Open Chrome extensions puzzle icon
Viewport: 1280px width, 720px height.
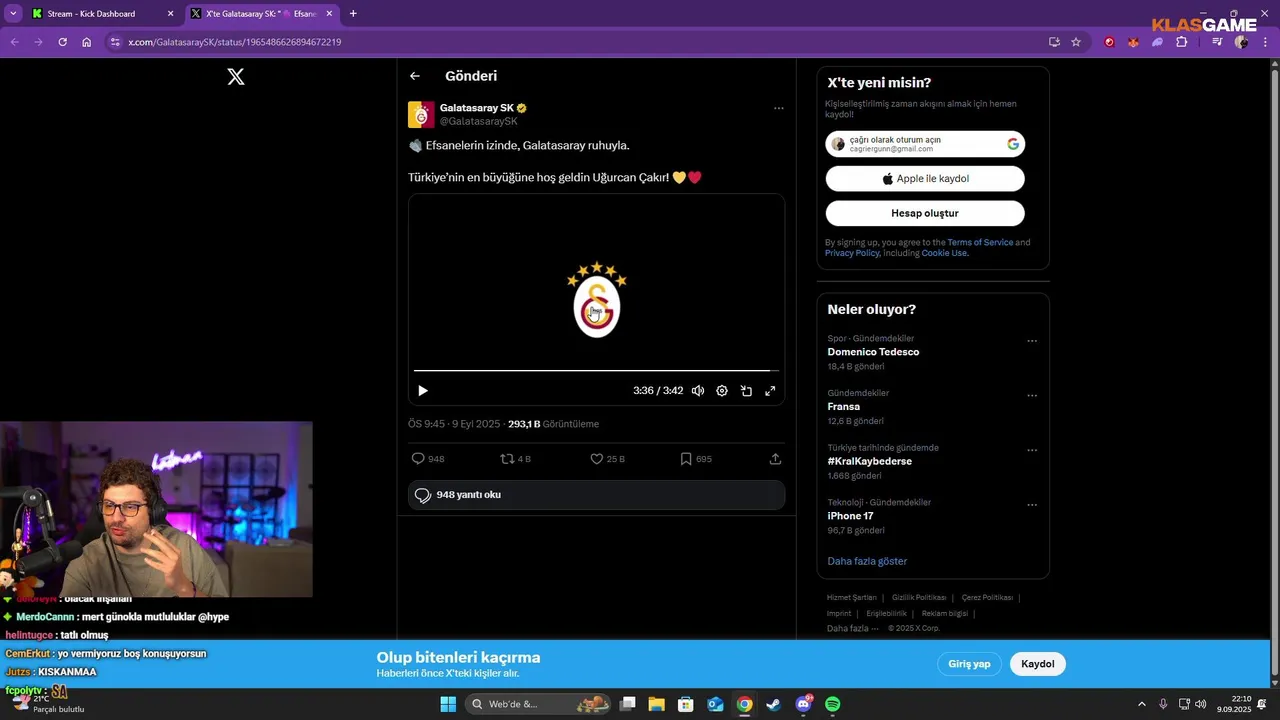click(1182, 42)
